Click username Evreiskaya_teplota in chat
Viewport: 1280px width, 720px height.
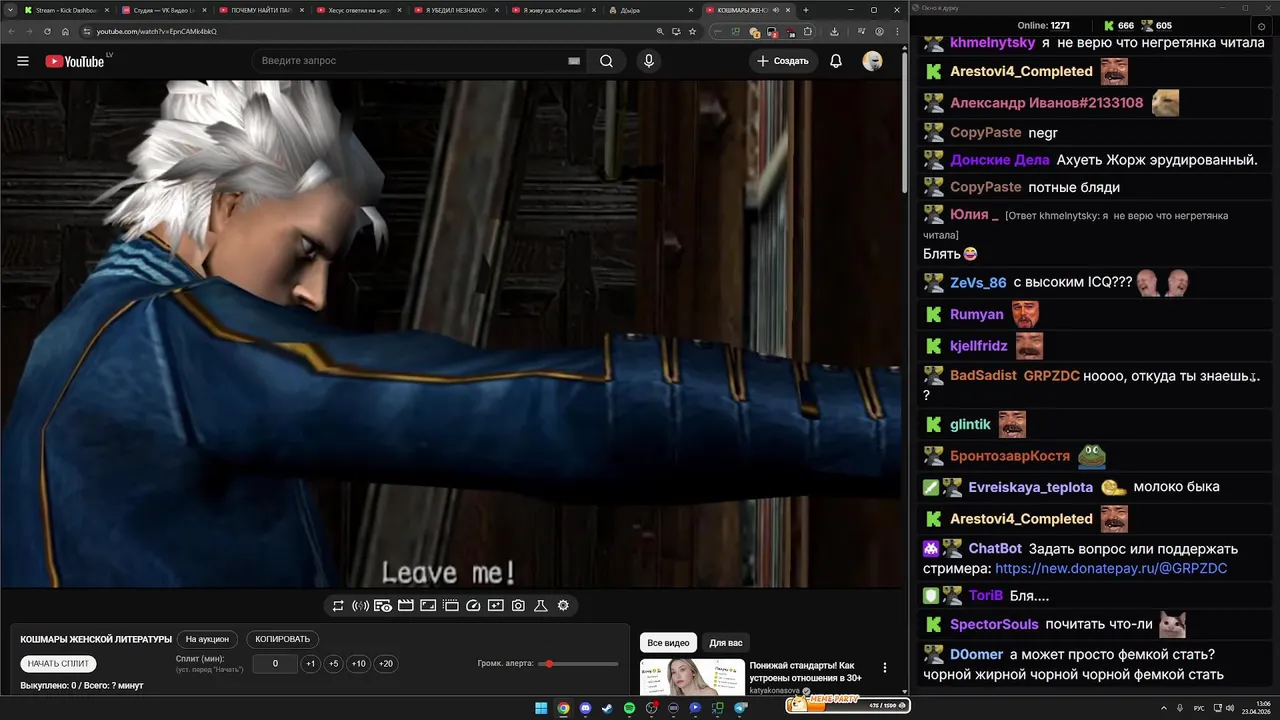click(1030, 487)
